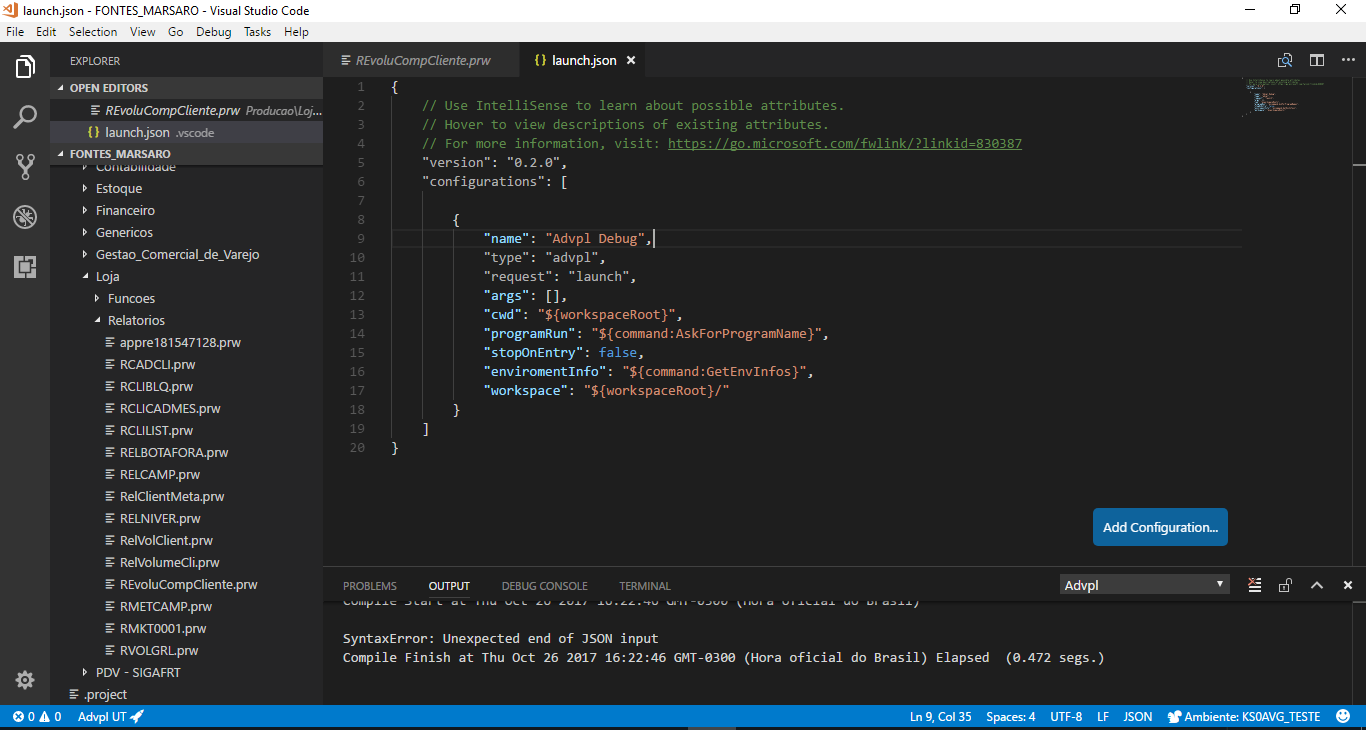Switch to the PROBLEMS panel tab

pos(370,586)
